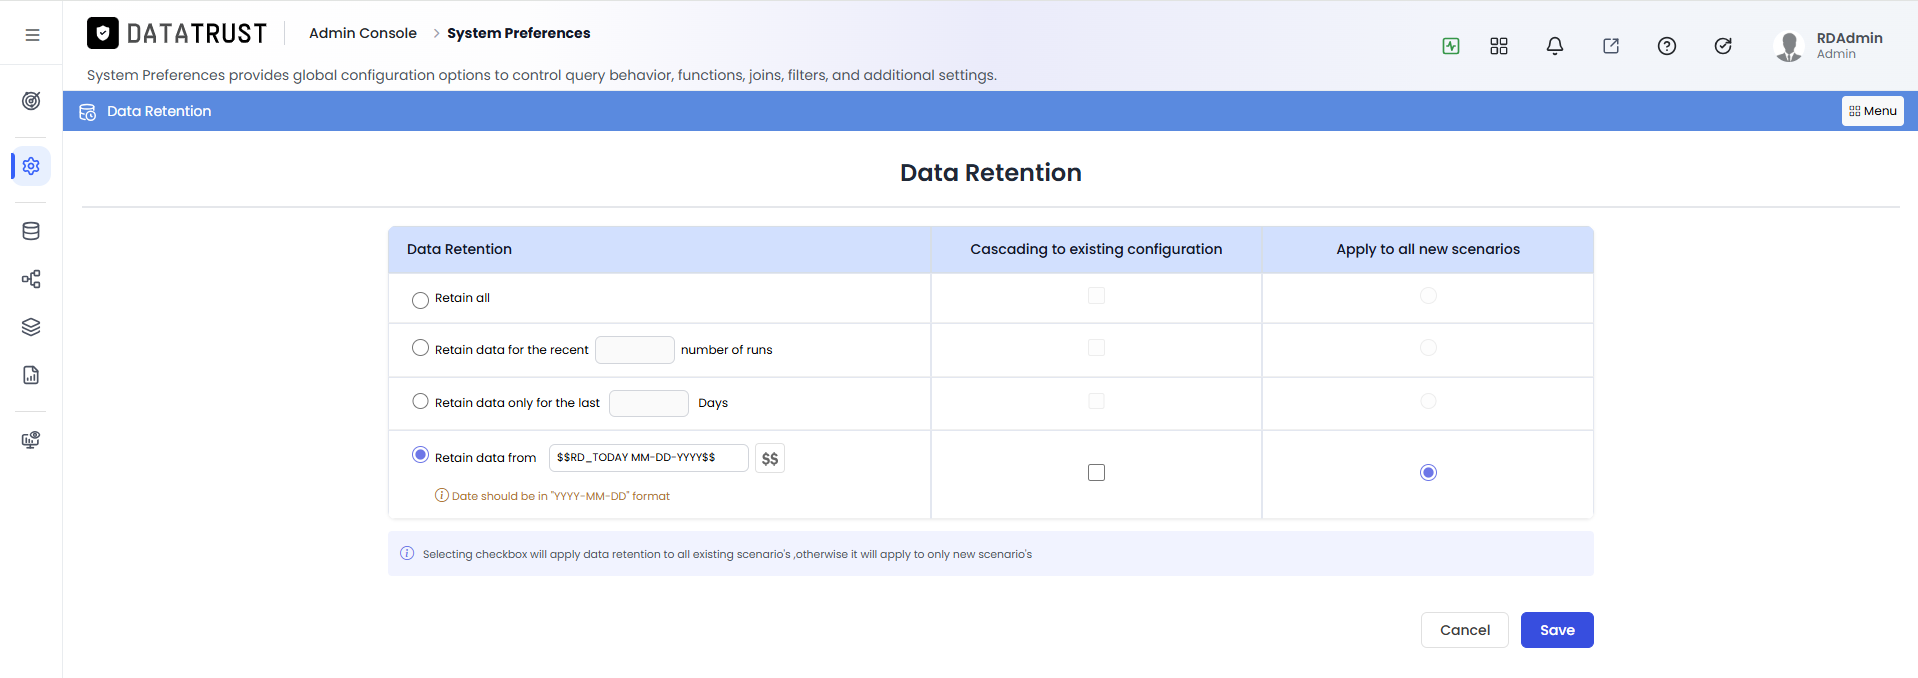Check cascading checkbox in Days row

(x=1096, y=401)
